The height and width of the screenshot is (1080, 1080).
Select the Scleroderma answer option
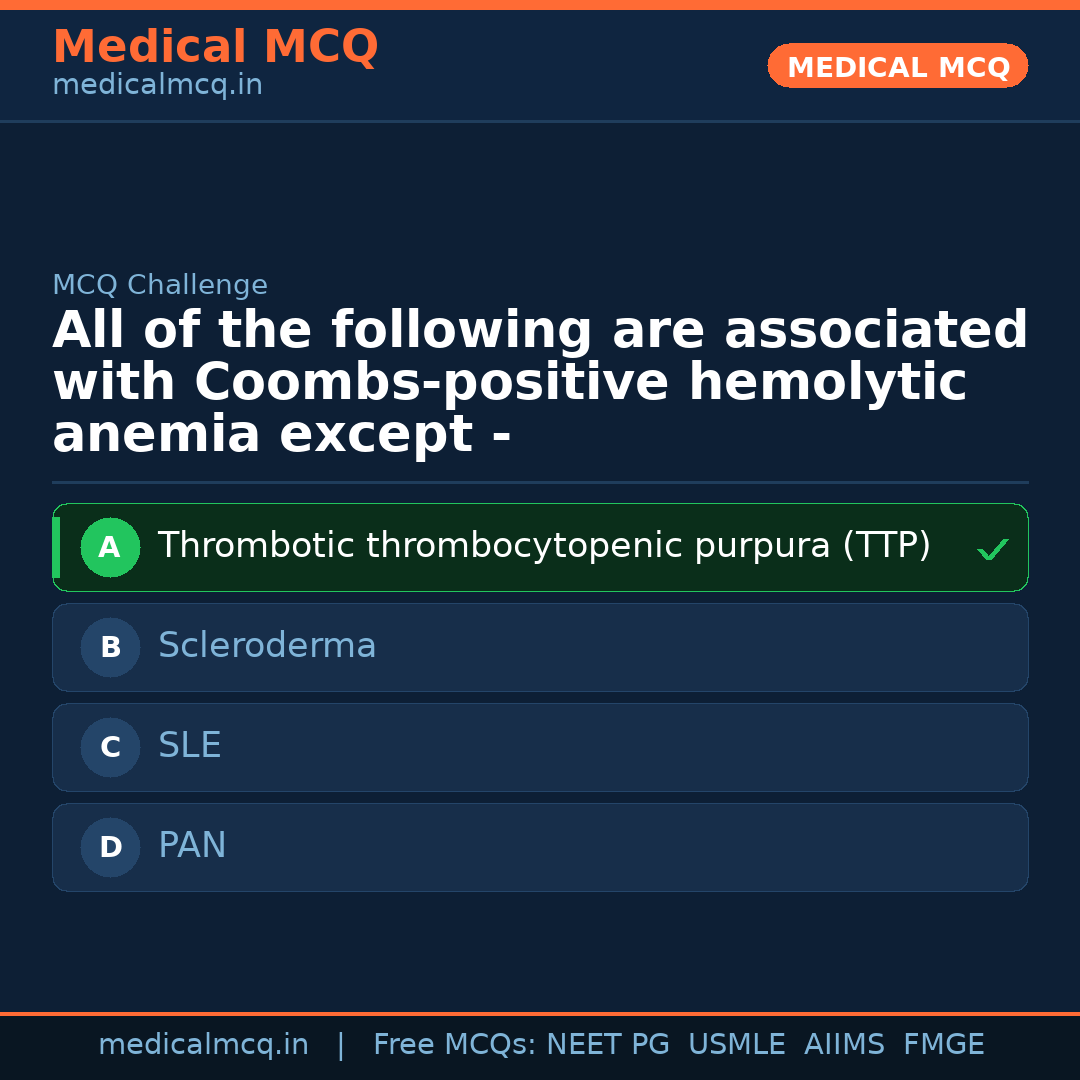[x=267, y=646]
